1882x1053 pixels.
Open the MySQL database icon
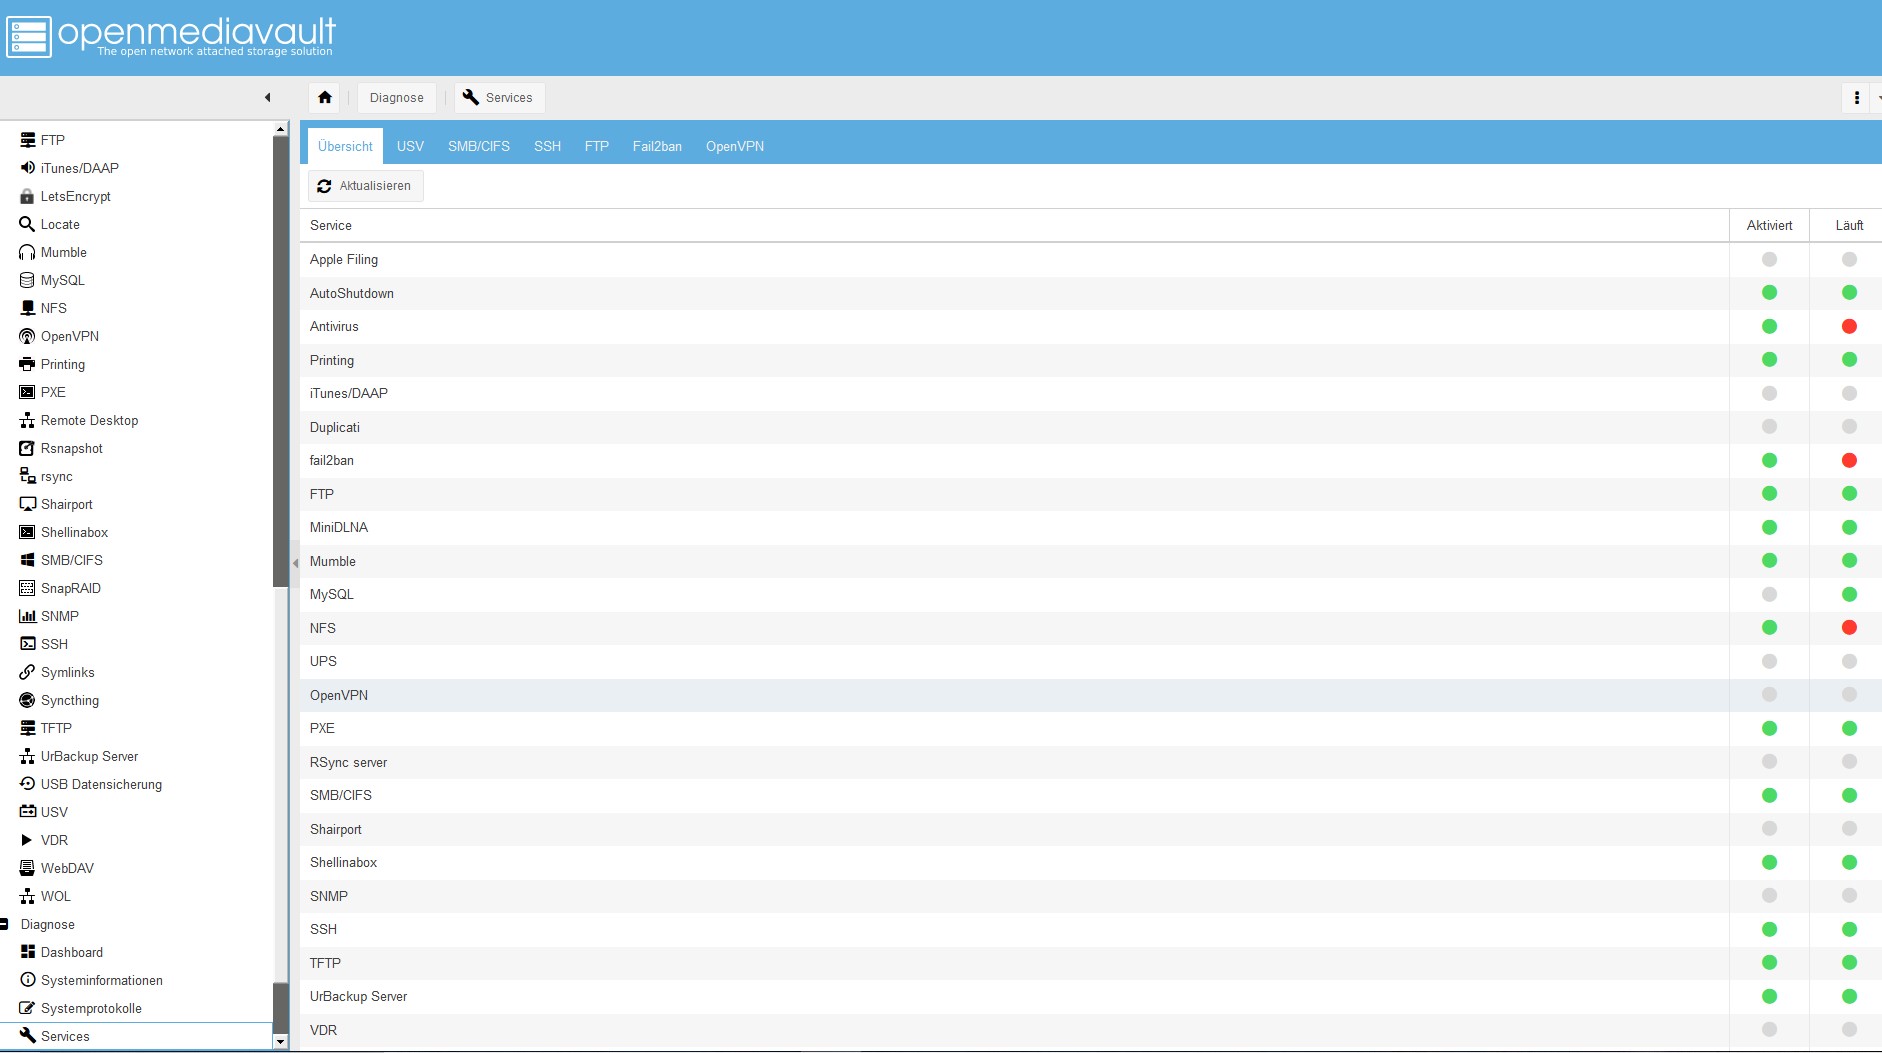[x=28, y=280]
